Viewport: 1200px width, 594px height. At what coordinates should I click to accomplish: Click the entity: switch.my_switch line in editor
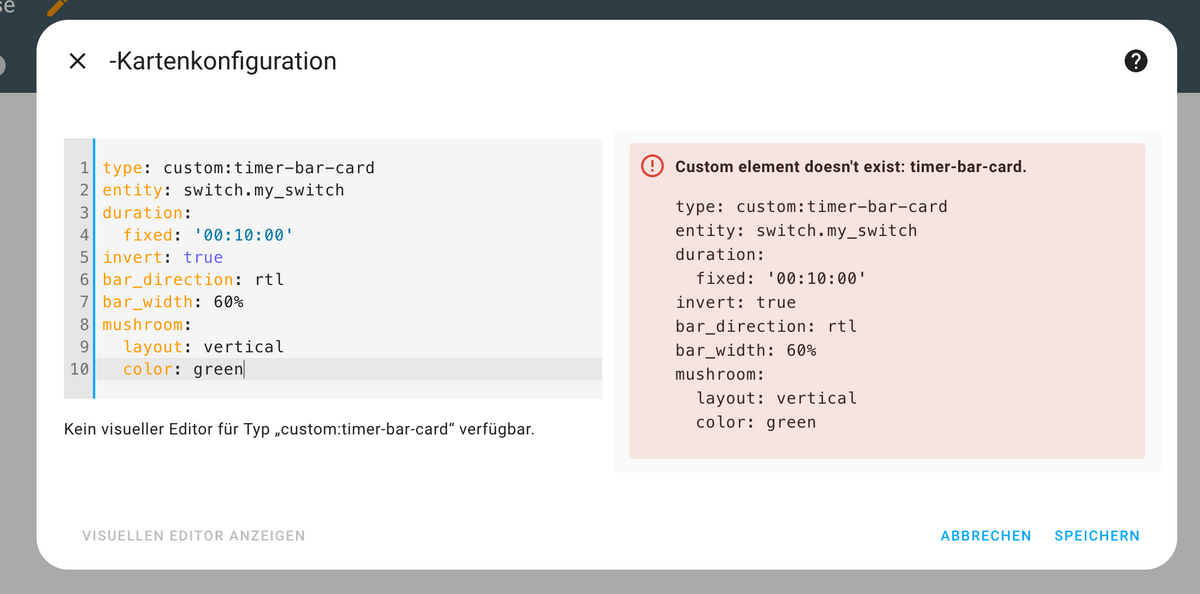point(223,190)
